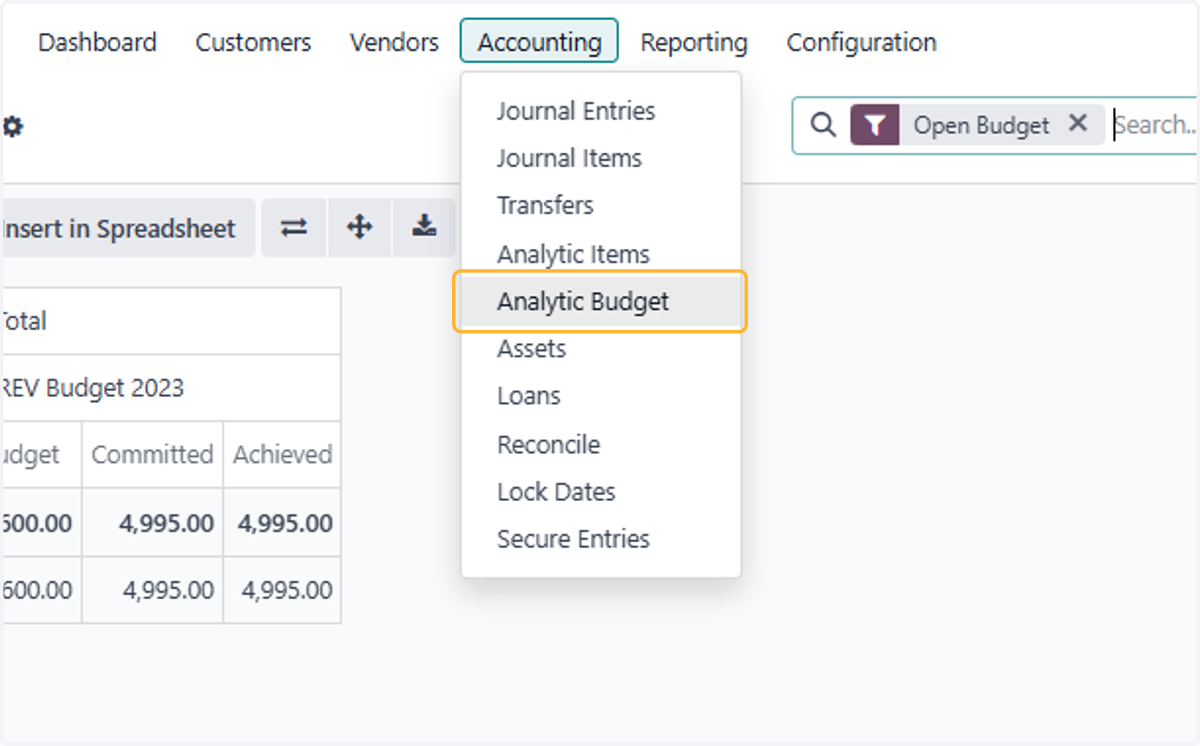Open Analytic Budget from the dropdown
This screenshot has width=1200, height=746.
[x=601, y=301]
